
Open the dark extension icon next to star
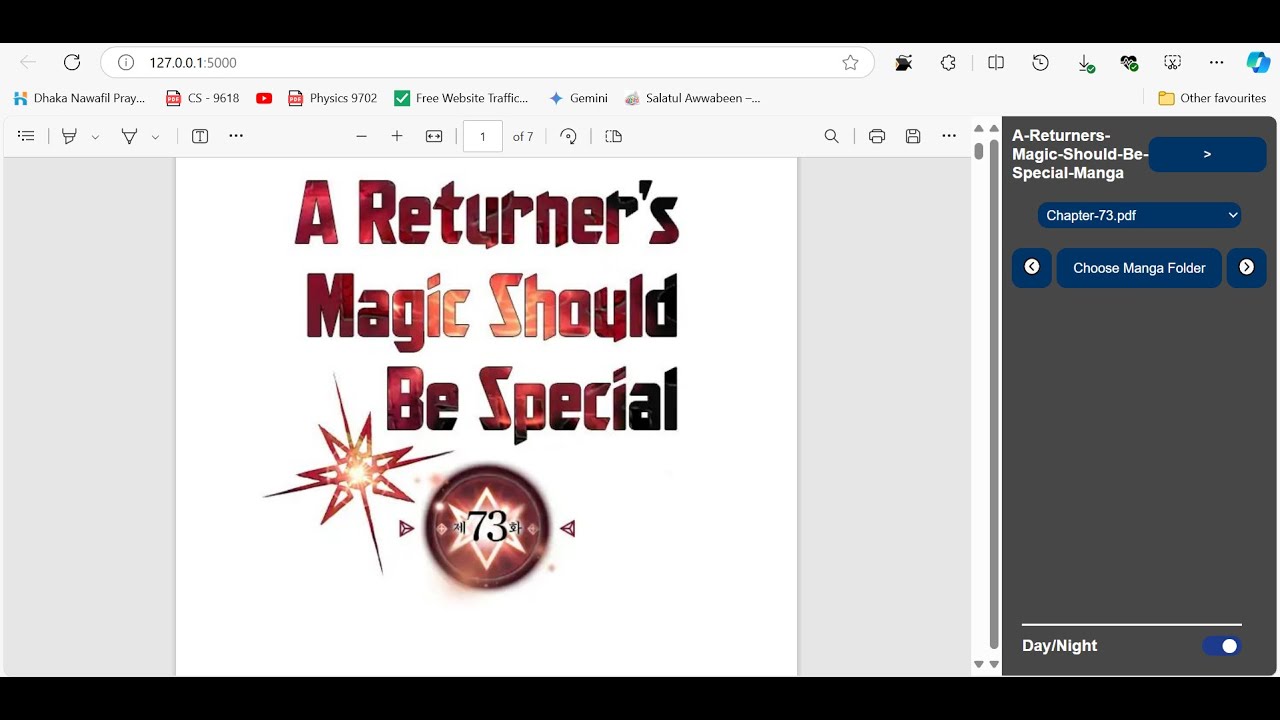click(x=904, y=62)
